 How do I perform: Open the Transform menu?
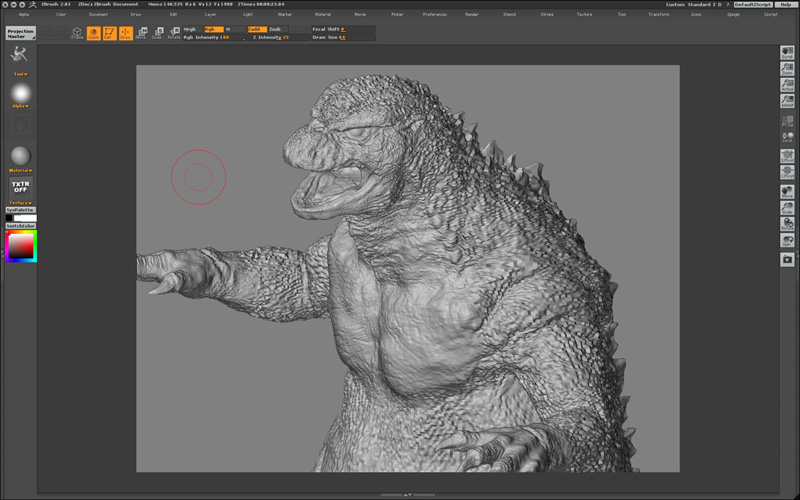(658, 15)
